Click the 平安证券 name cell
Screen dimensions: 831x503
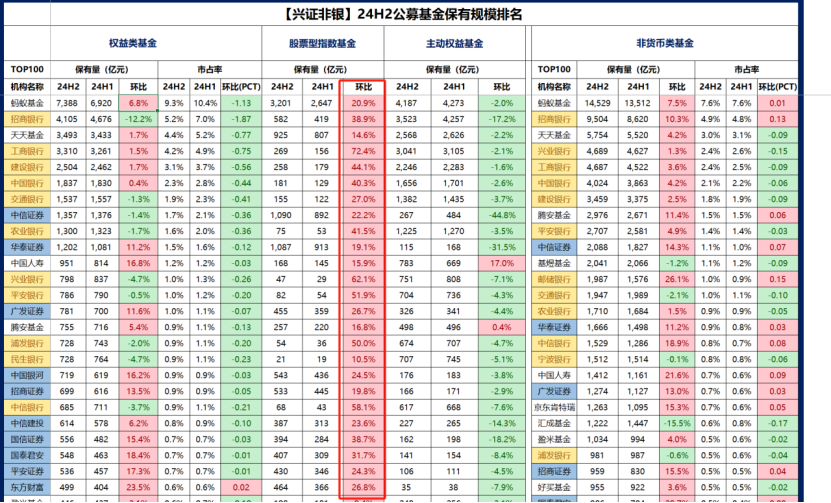(x=27, y=471)
